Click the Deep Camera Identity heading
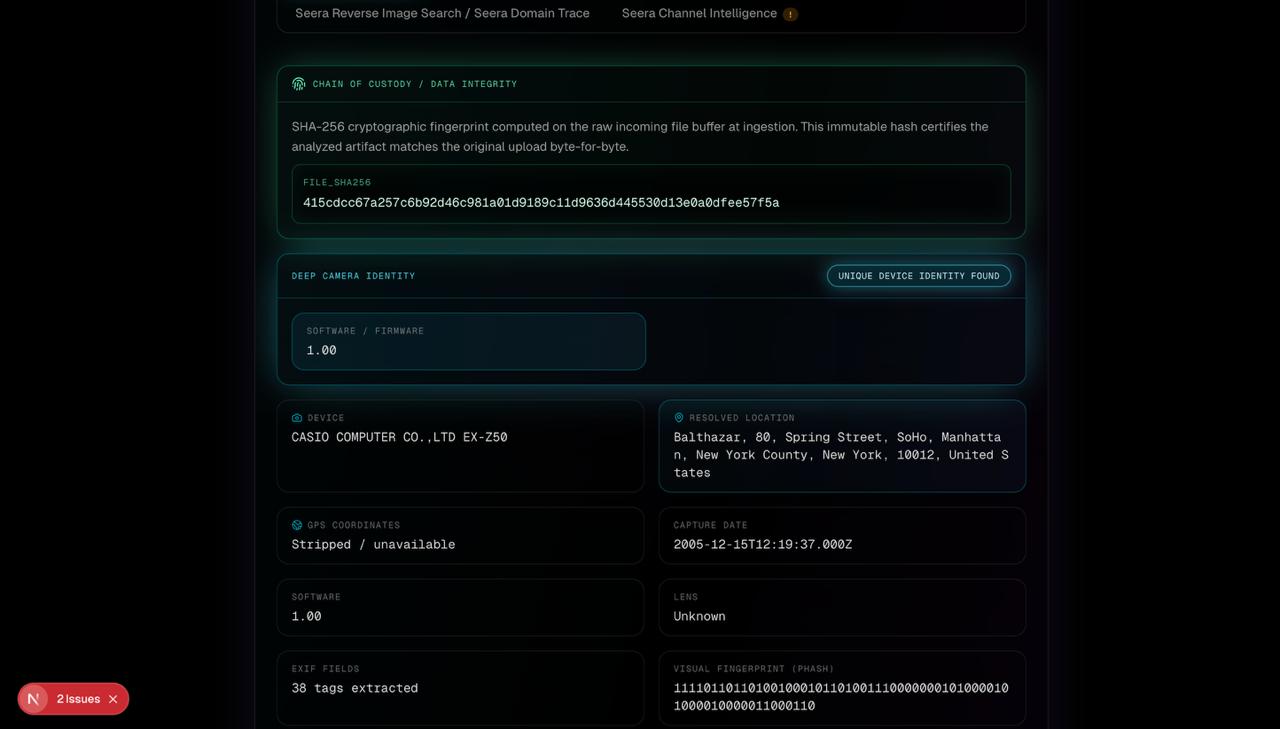Viewport: 1280px width, 729px height. (353, 276)
